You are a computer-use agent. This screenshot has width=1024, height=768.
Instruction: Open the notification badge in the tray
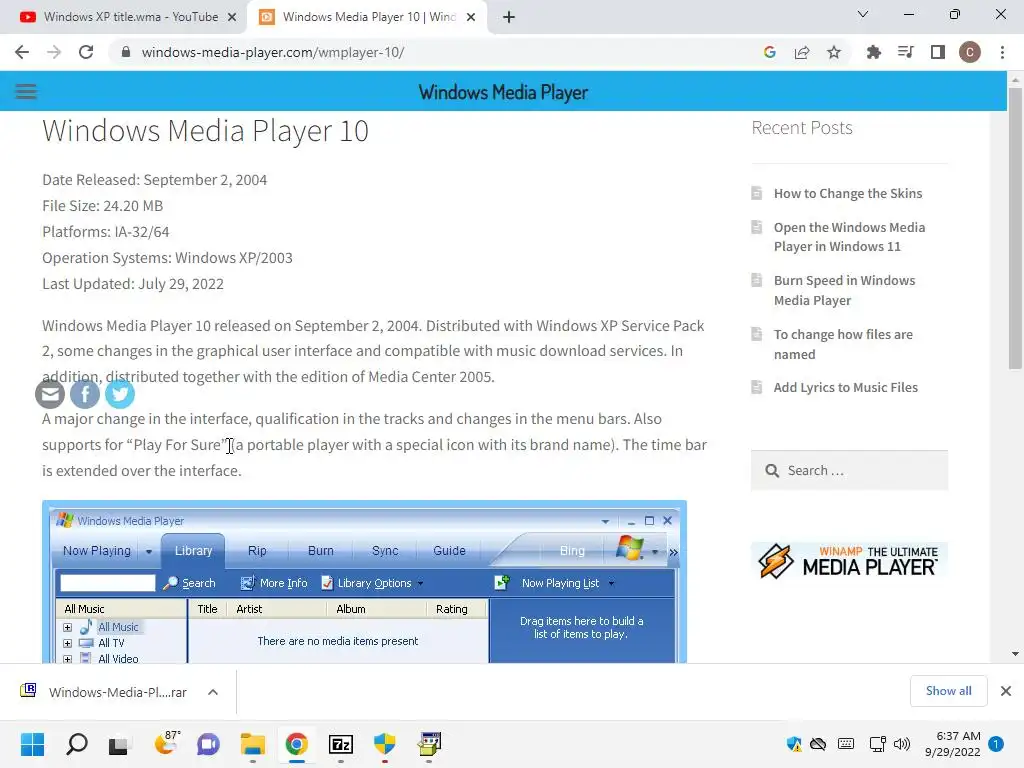pyautogui.click(x=996, y=744)
